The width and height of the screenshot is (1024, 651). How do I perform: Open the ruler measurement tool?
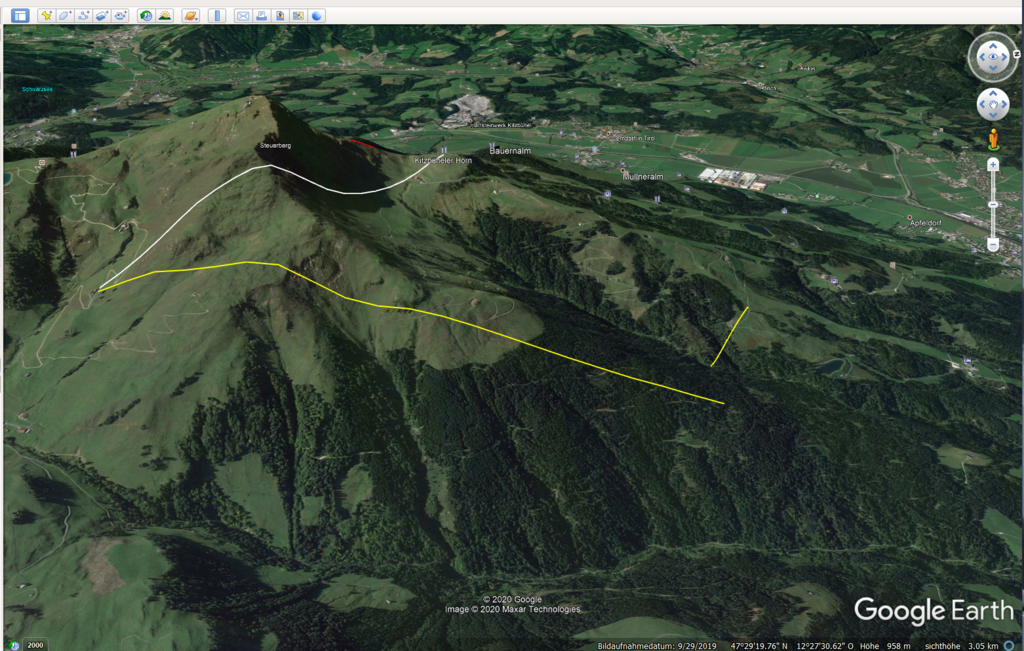pyautogui.click(x=217, y=16)
